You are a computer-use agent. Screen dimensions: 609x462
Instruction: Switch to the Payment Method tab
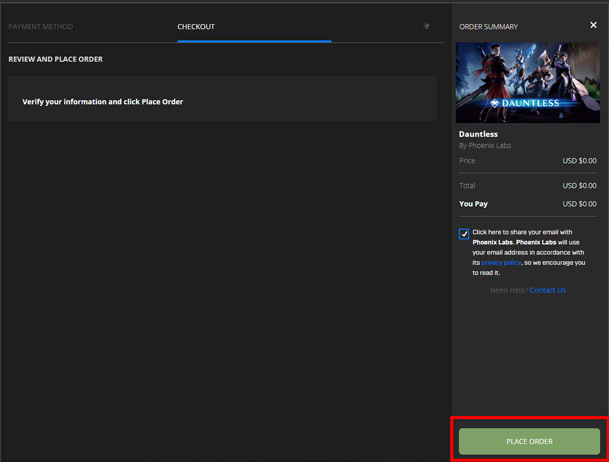pyautogui.click(x=41, y=27)
